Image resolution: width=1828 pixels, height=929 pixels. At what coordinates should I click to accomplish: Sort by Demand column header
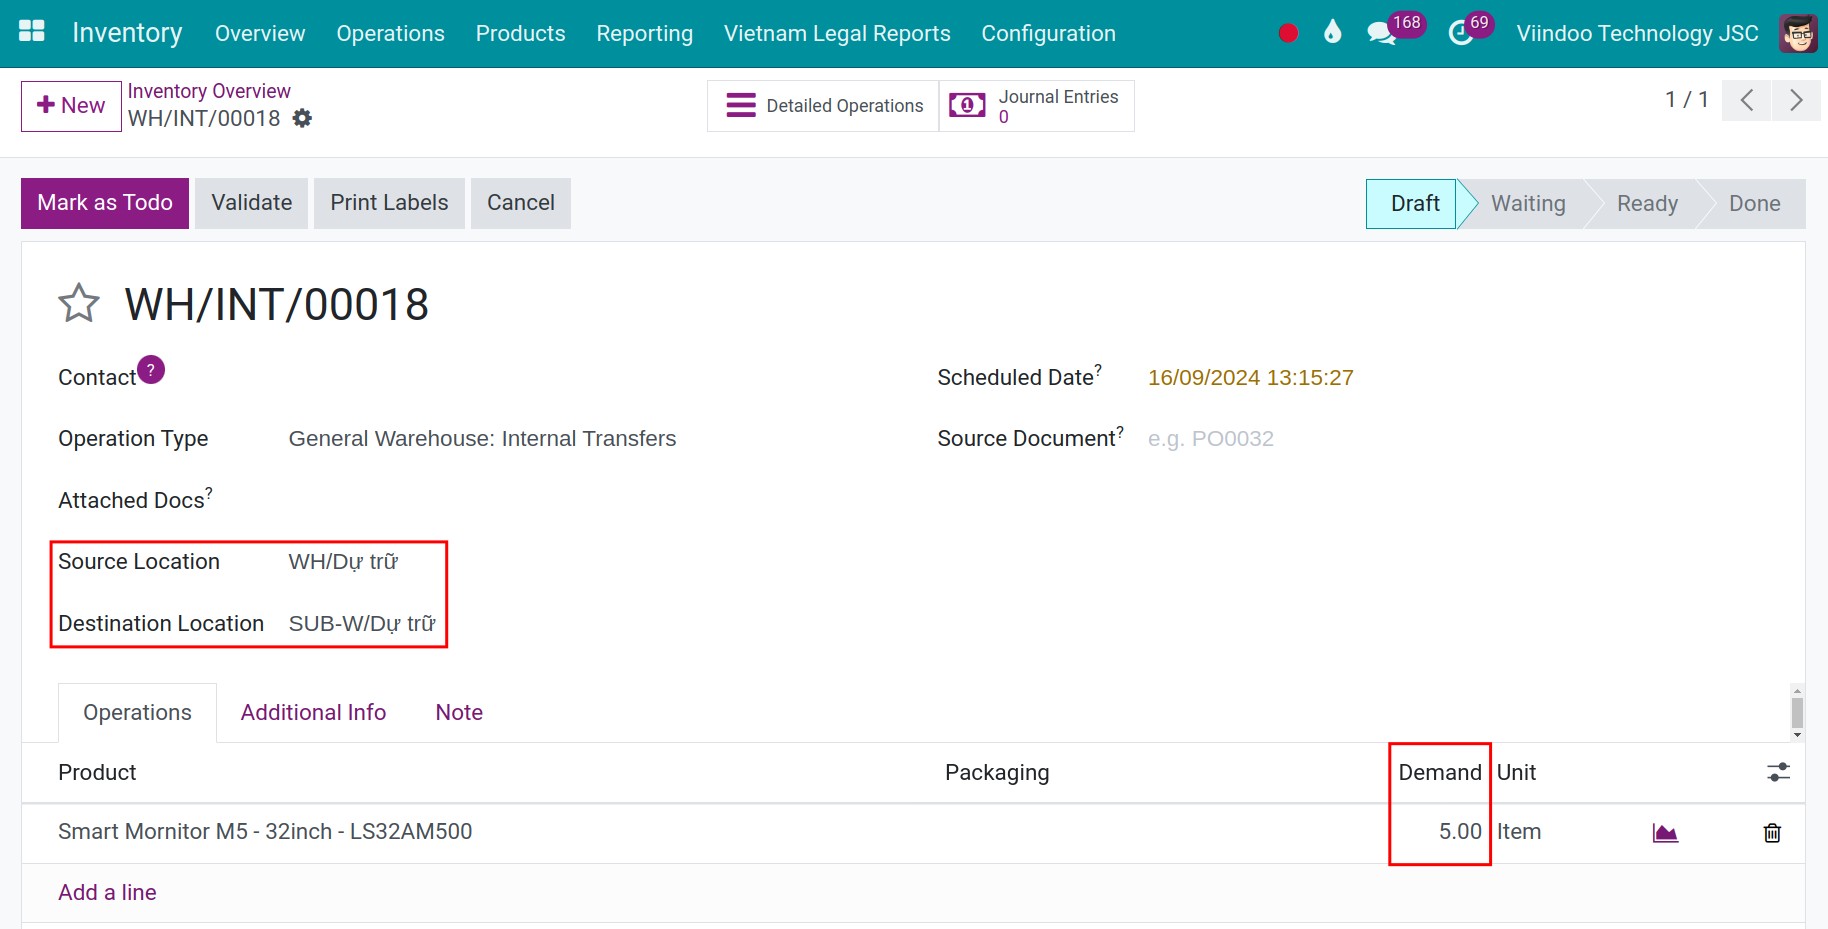point(1439,772)
